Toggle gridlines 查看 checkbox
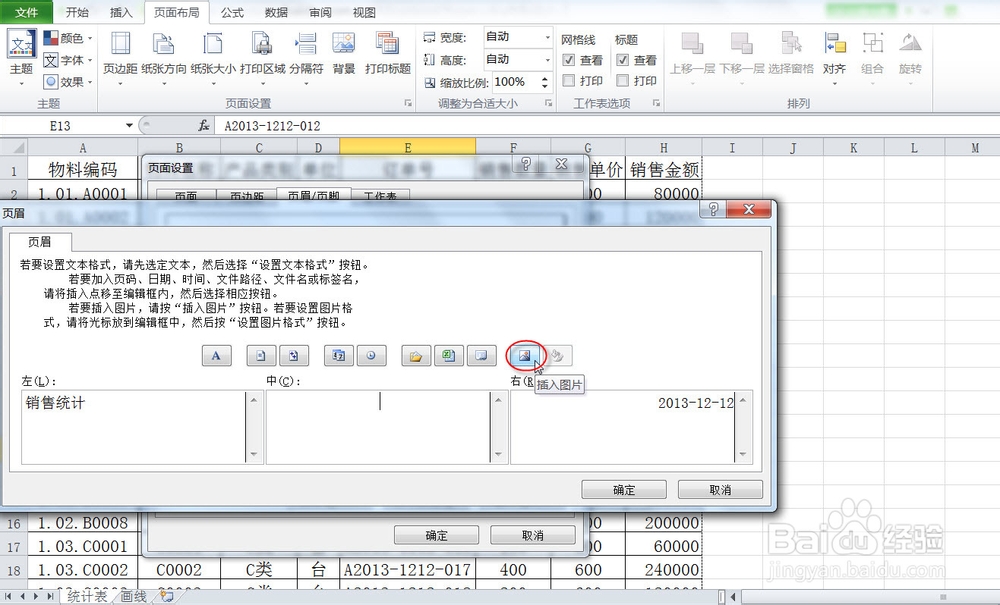The image size is (1000, 605). pos(569,60)
